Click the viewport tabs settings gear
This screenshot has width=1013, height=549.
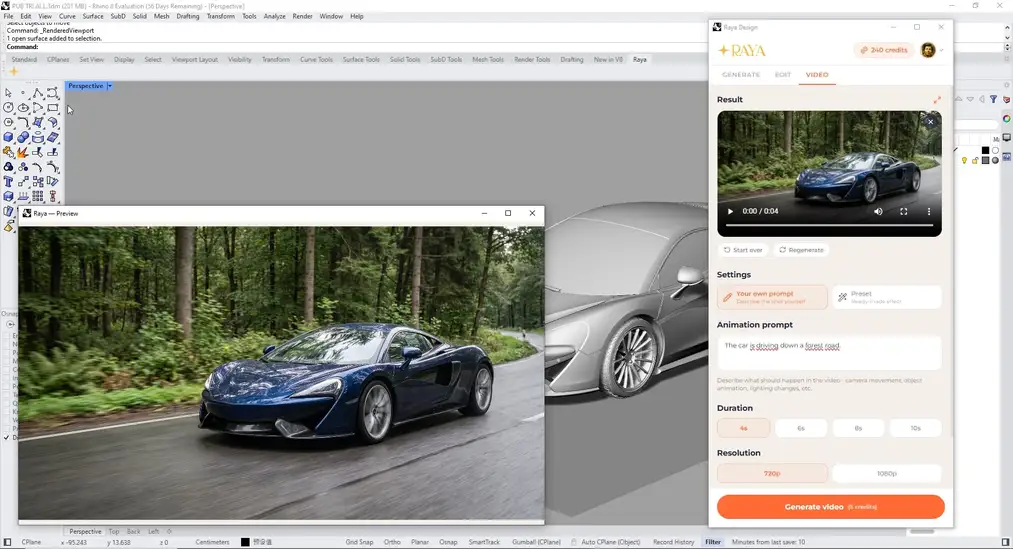169,532
